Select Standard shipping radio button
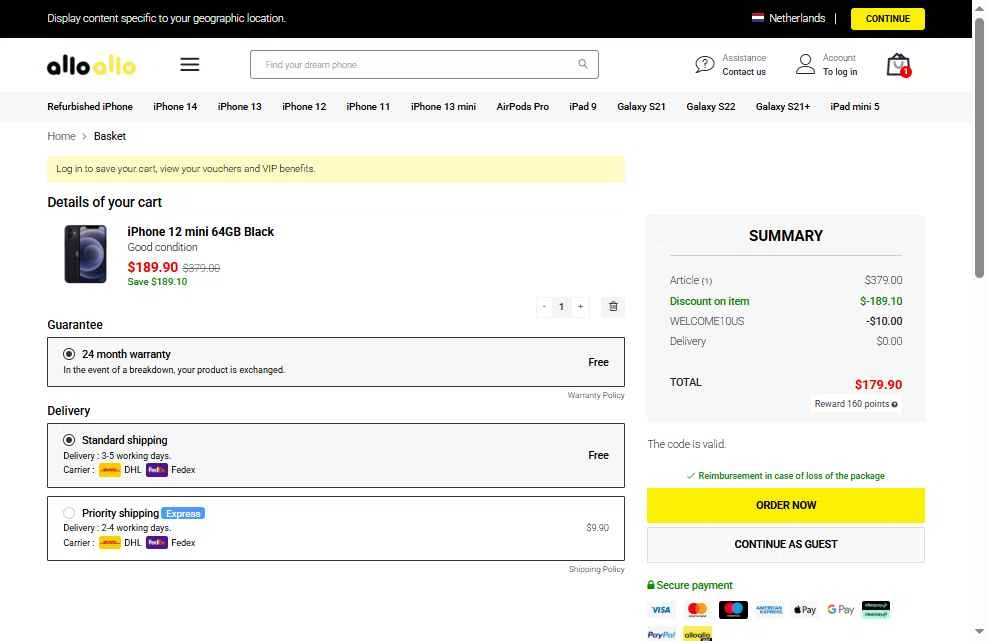Viewport: 987px width, 641px height. 69,440
